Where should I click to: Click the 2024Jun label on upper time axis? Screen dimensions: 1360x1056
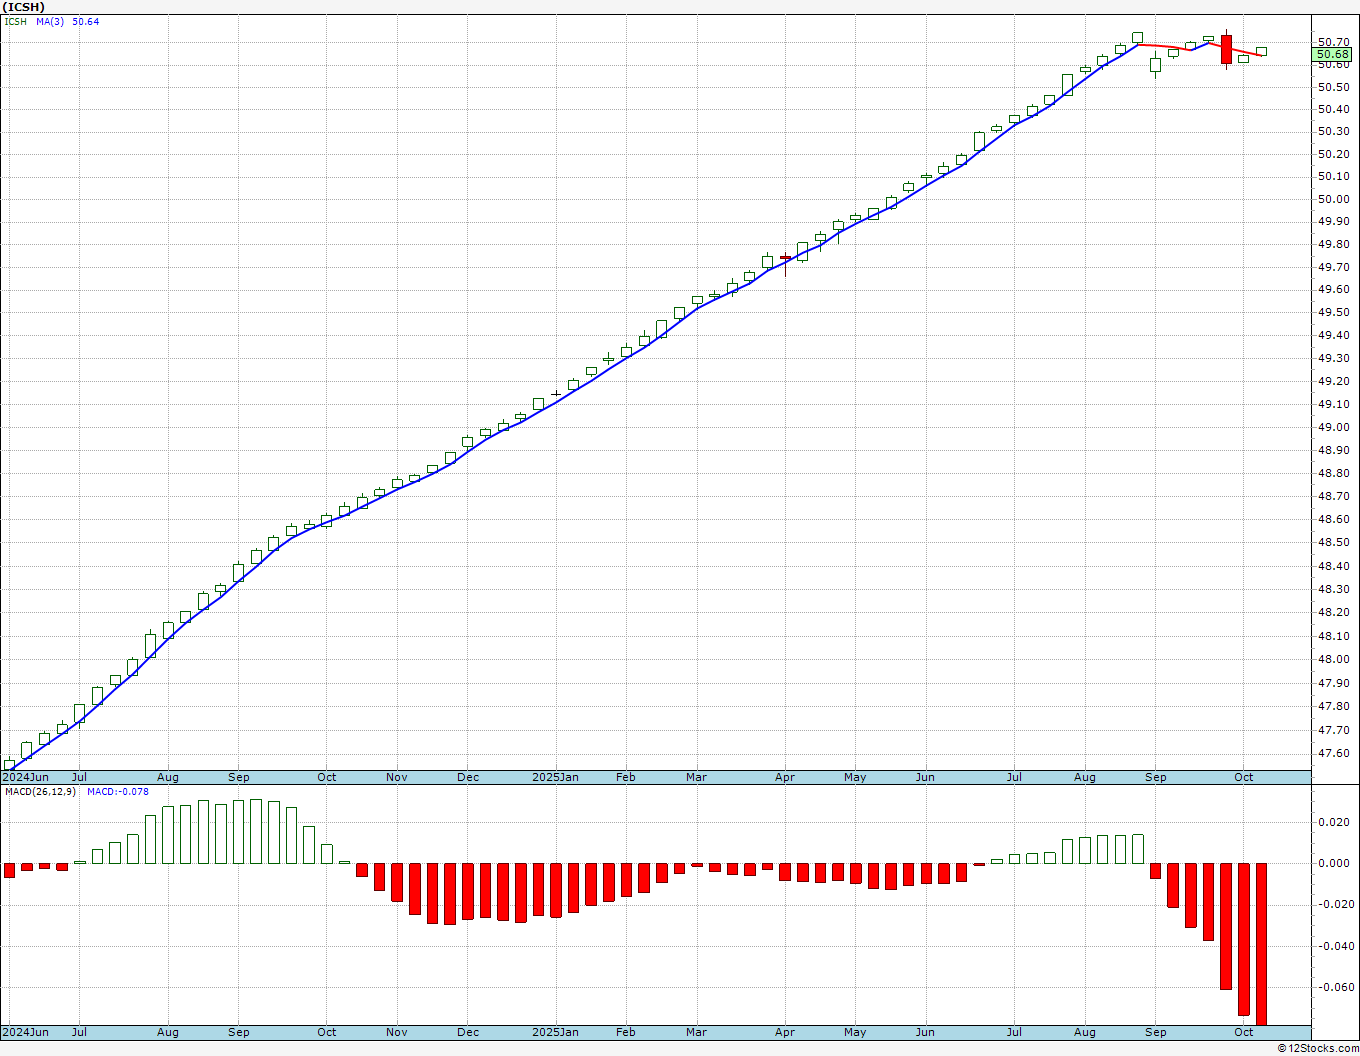point(26,777)
